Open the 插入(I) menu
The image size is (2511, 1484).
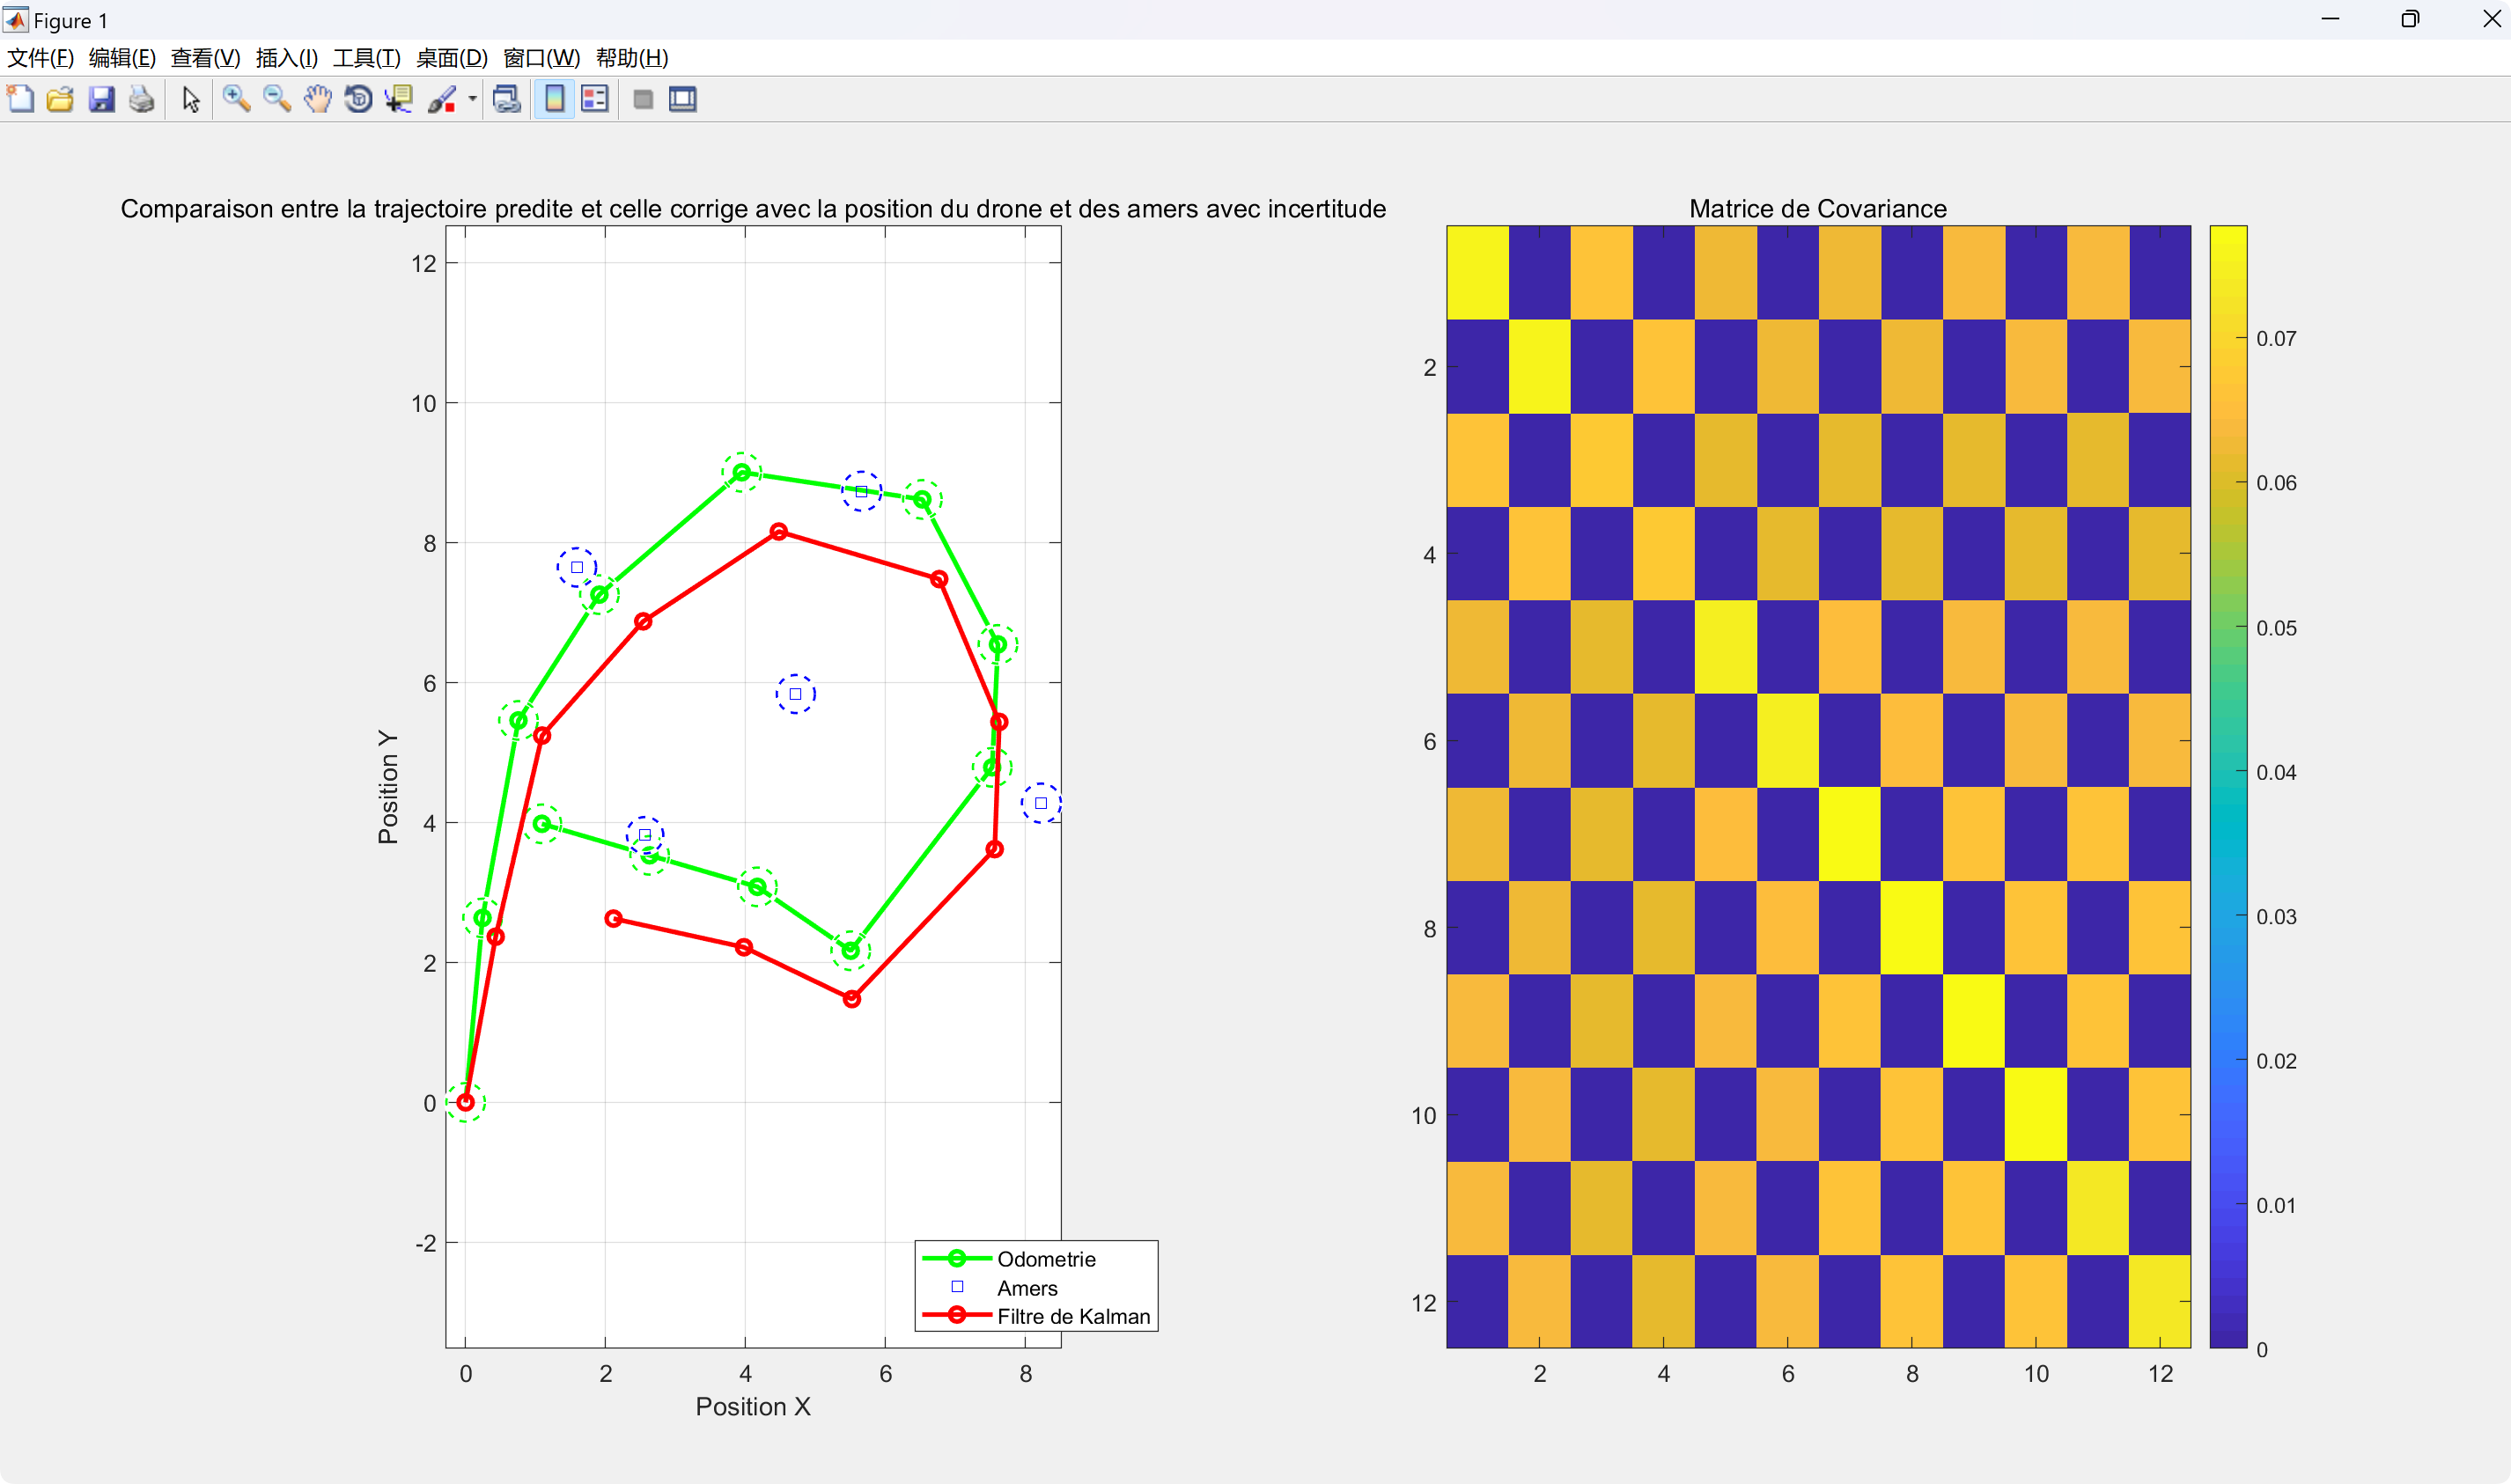pos(286,58)
